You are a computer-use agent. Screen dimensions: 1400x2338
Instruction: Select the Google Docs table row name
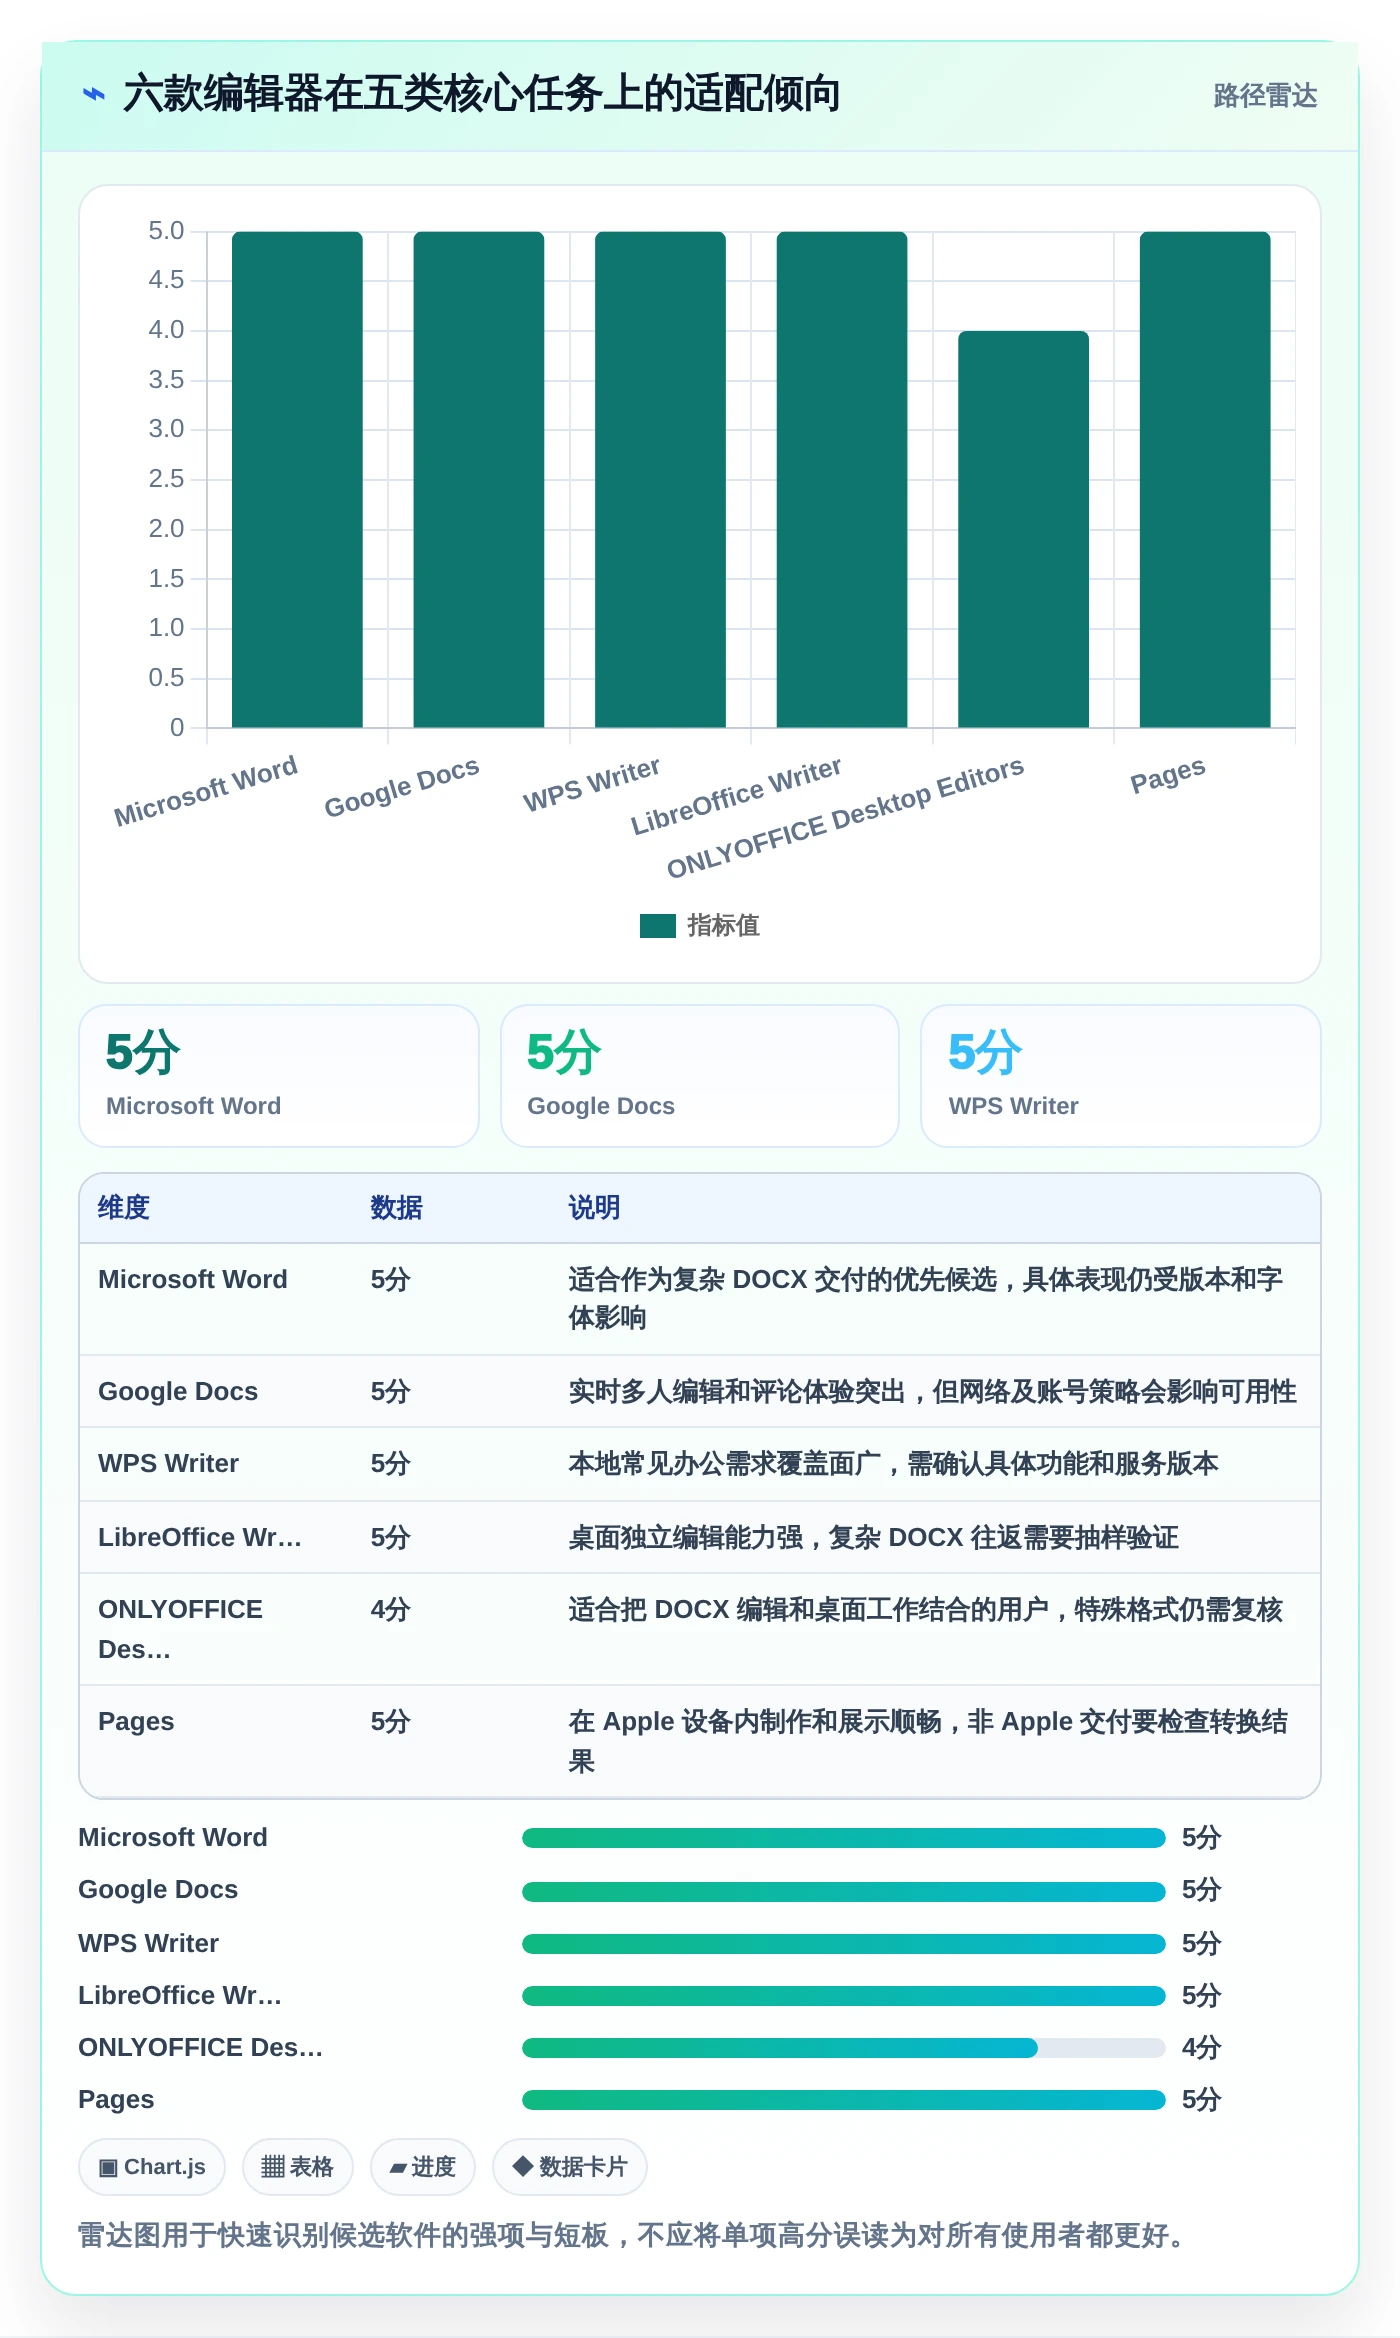[178, 1391]
